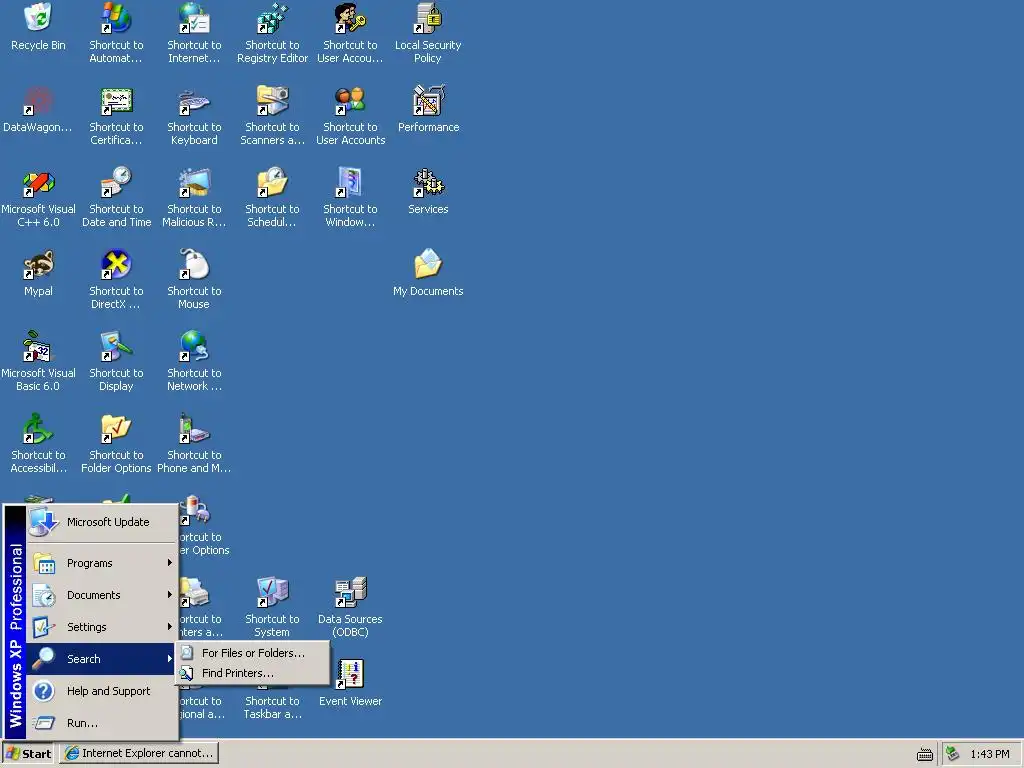This screenshot has width=1024, height=768.
Task: Open Programs in the Start menu
Action: point(103,563)
